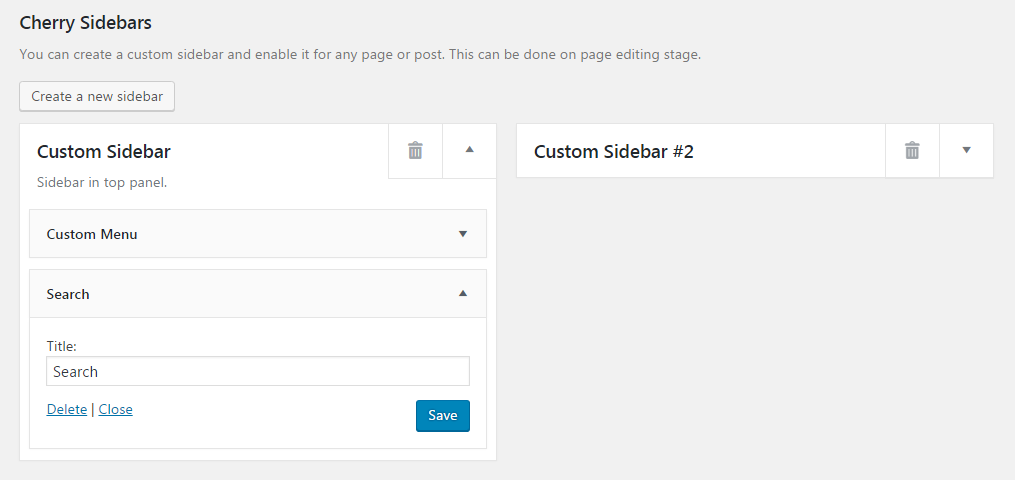Click the 'Title:' field label
1015x480 pixels.
[x=62, y=346]
